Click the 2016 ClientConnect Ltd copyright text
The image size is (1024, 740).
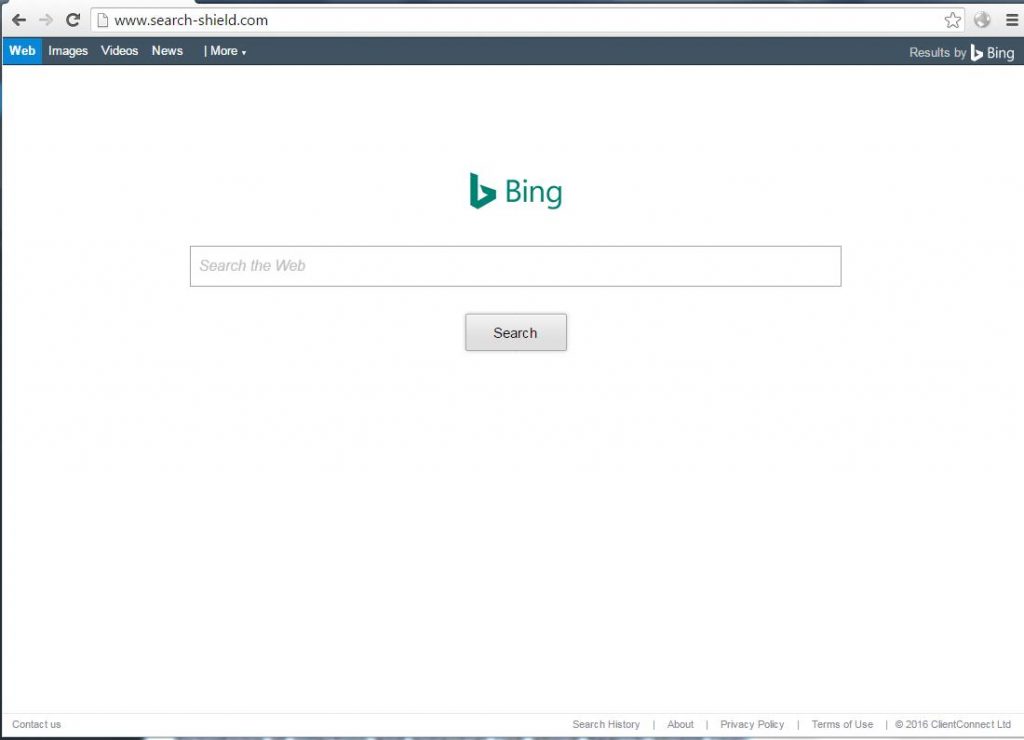point(953,724)
